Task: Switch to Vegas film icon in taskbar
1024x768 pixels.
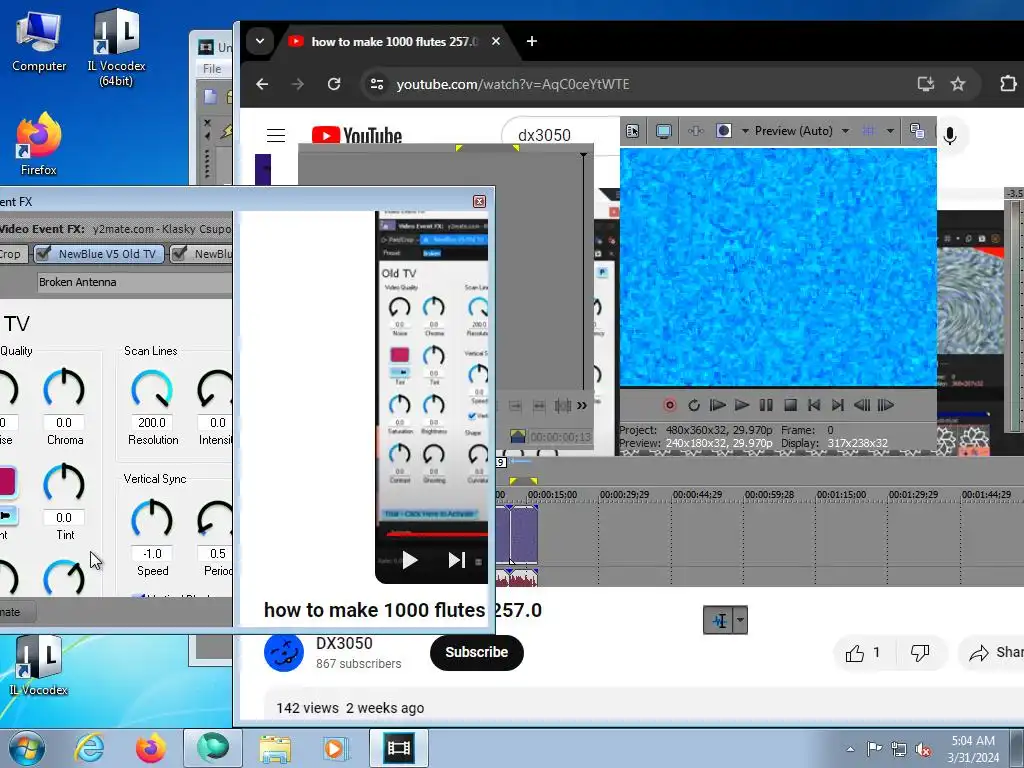Action: click(399, 748)
